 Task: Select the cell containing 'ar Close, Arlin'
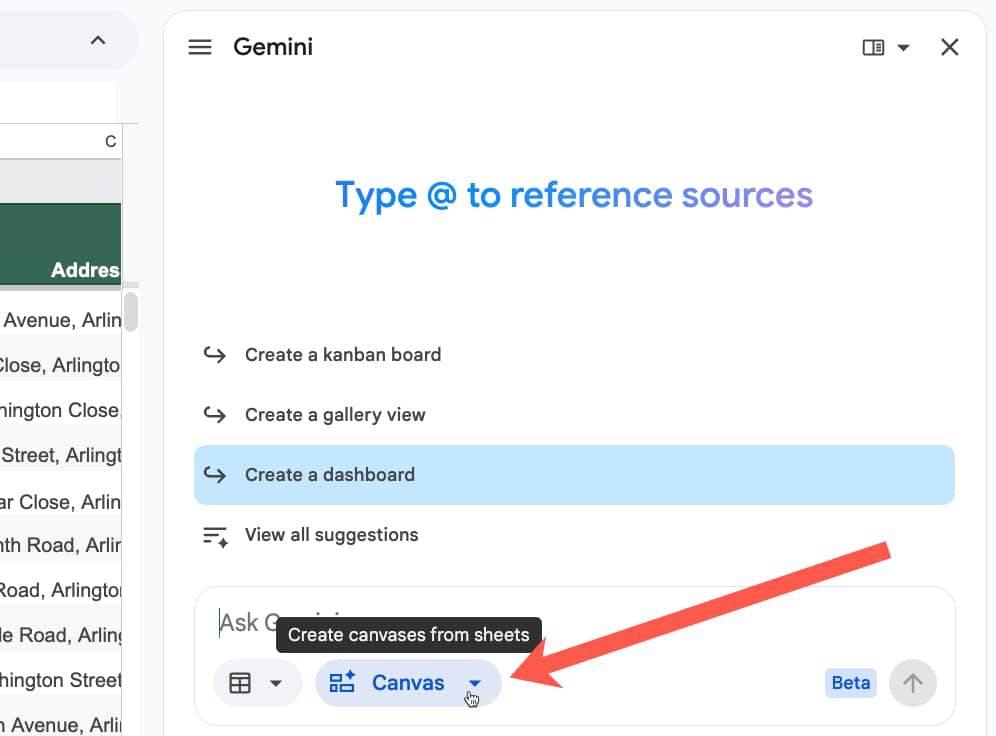60,502
